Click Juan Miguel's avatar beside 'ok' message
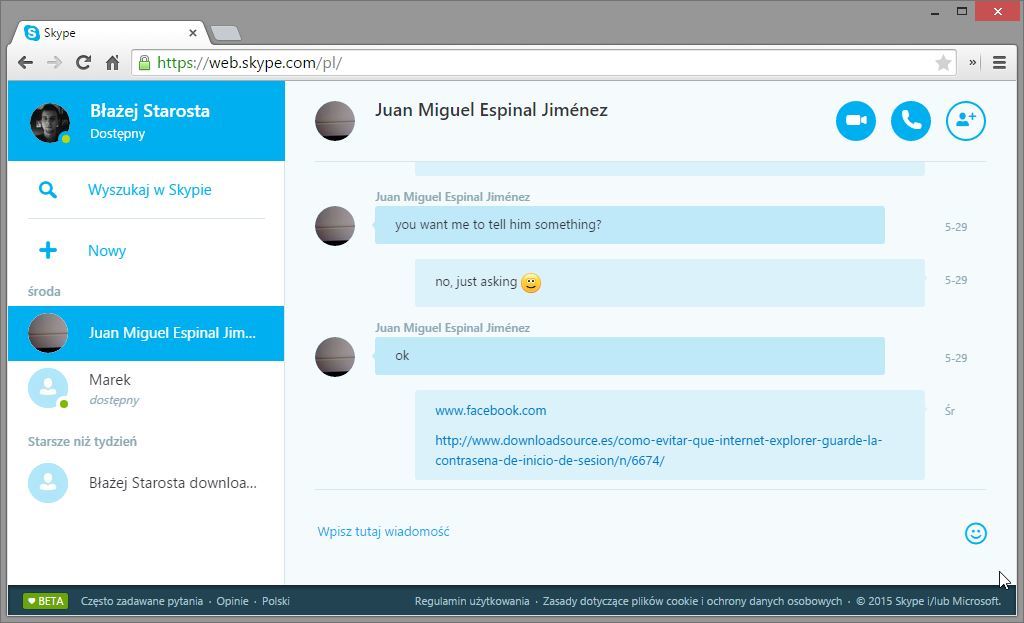This screenshot has height=623, width=1024. point(335,357)
